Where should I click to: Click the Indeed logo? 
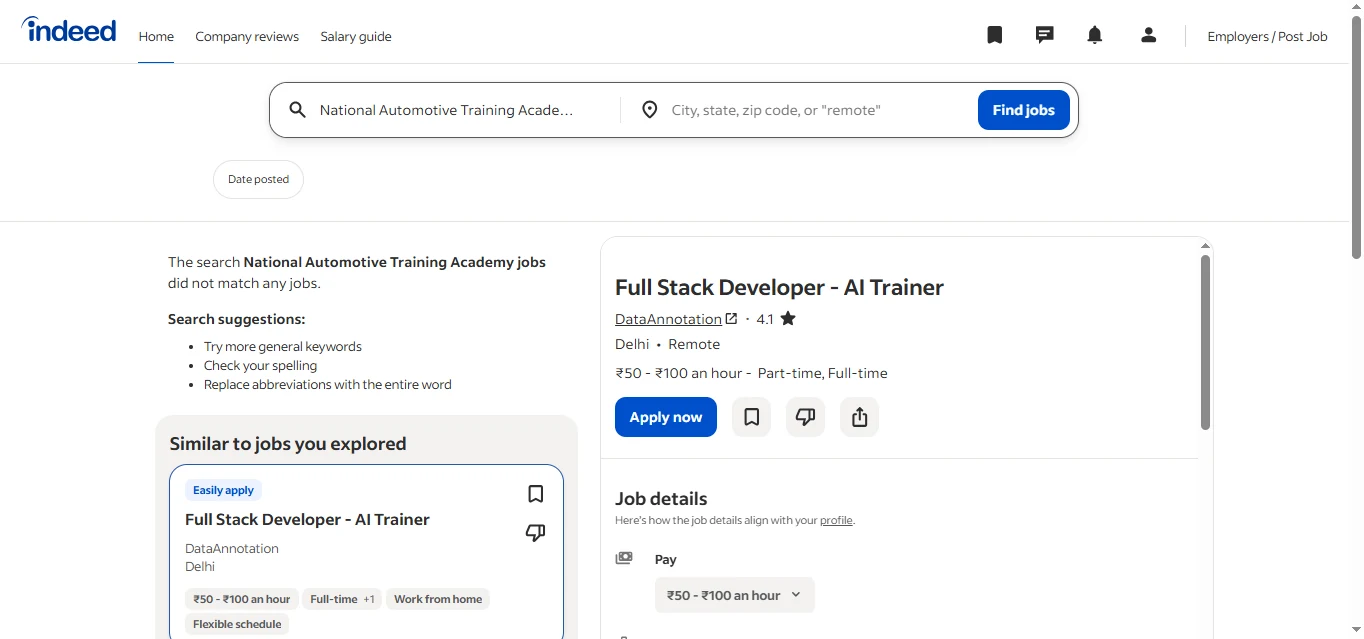69,30
